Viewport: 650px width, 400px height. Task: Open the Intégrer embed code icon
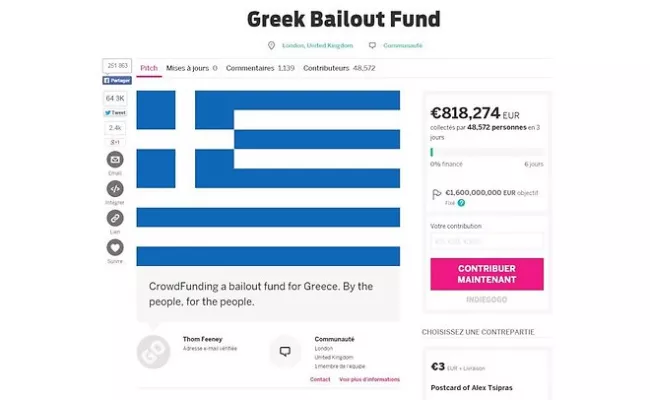click(115, 188)
